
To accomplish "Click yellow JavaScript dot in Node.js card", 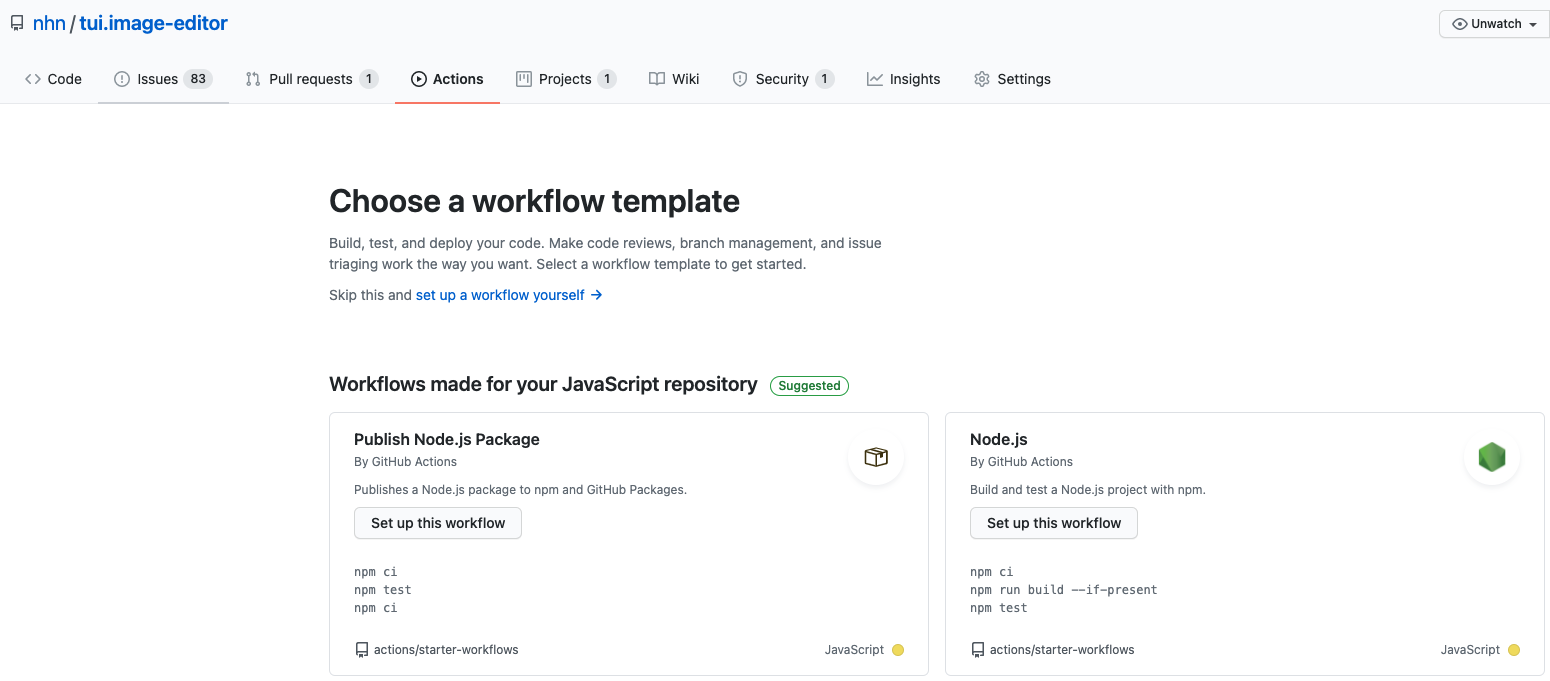I will point(1514,650).
